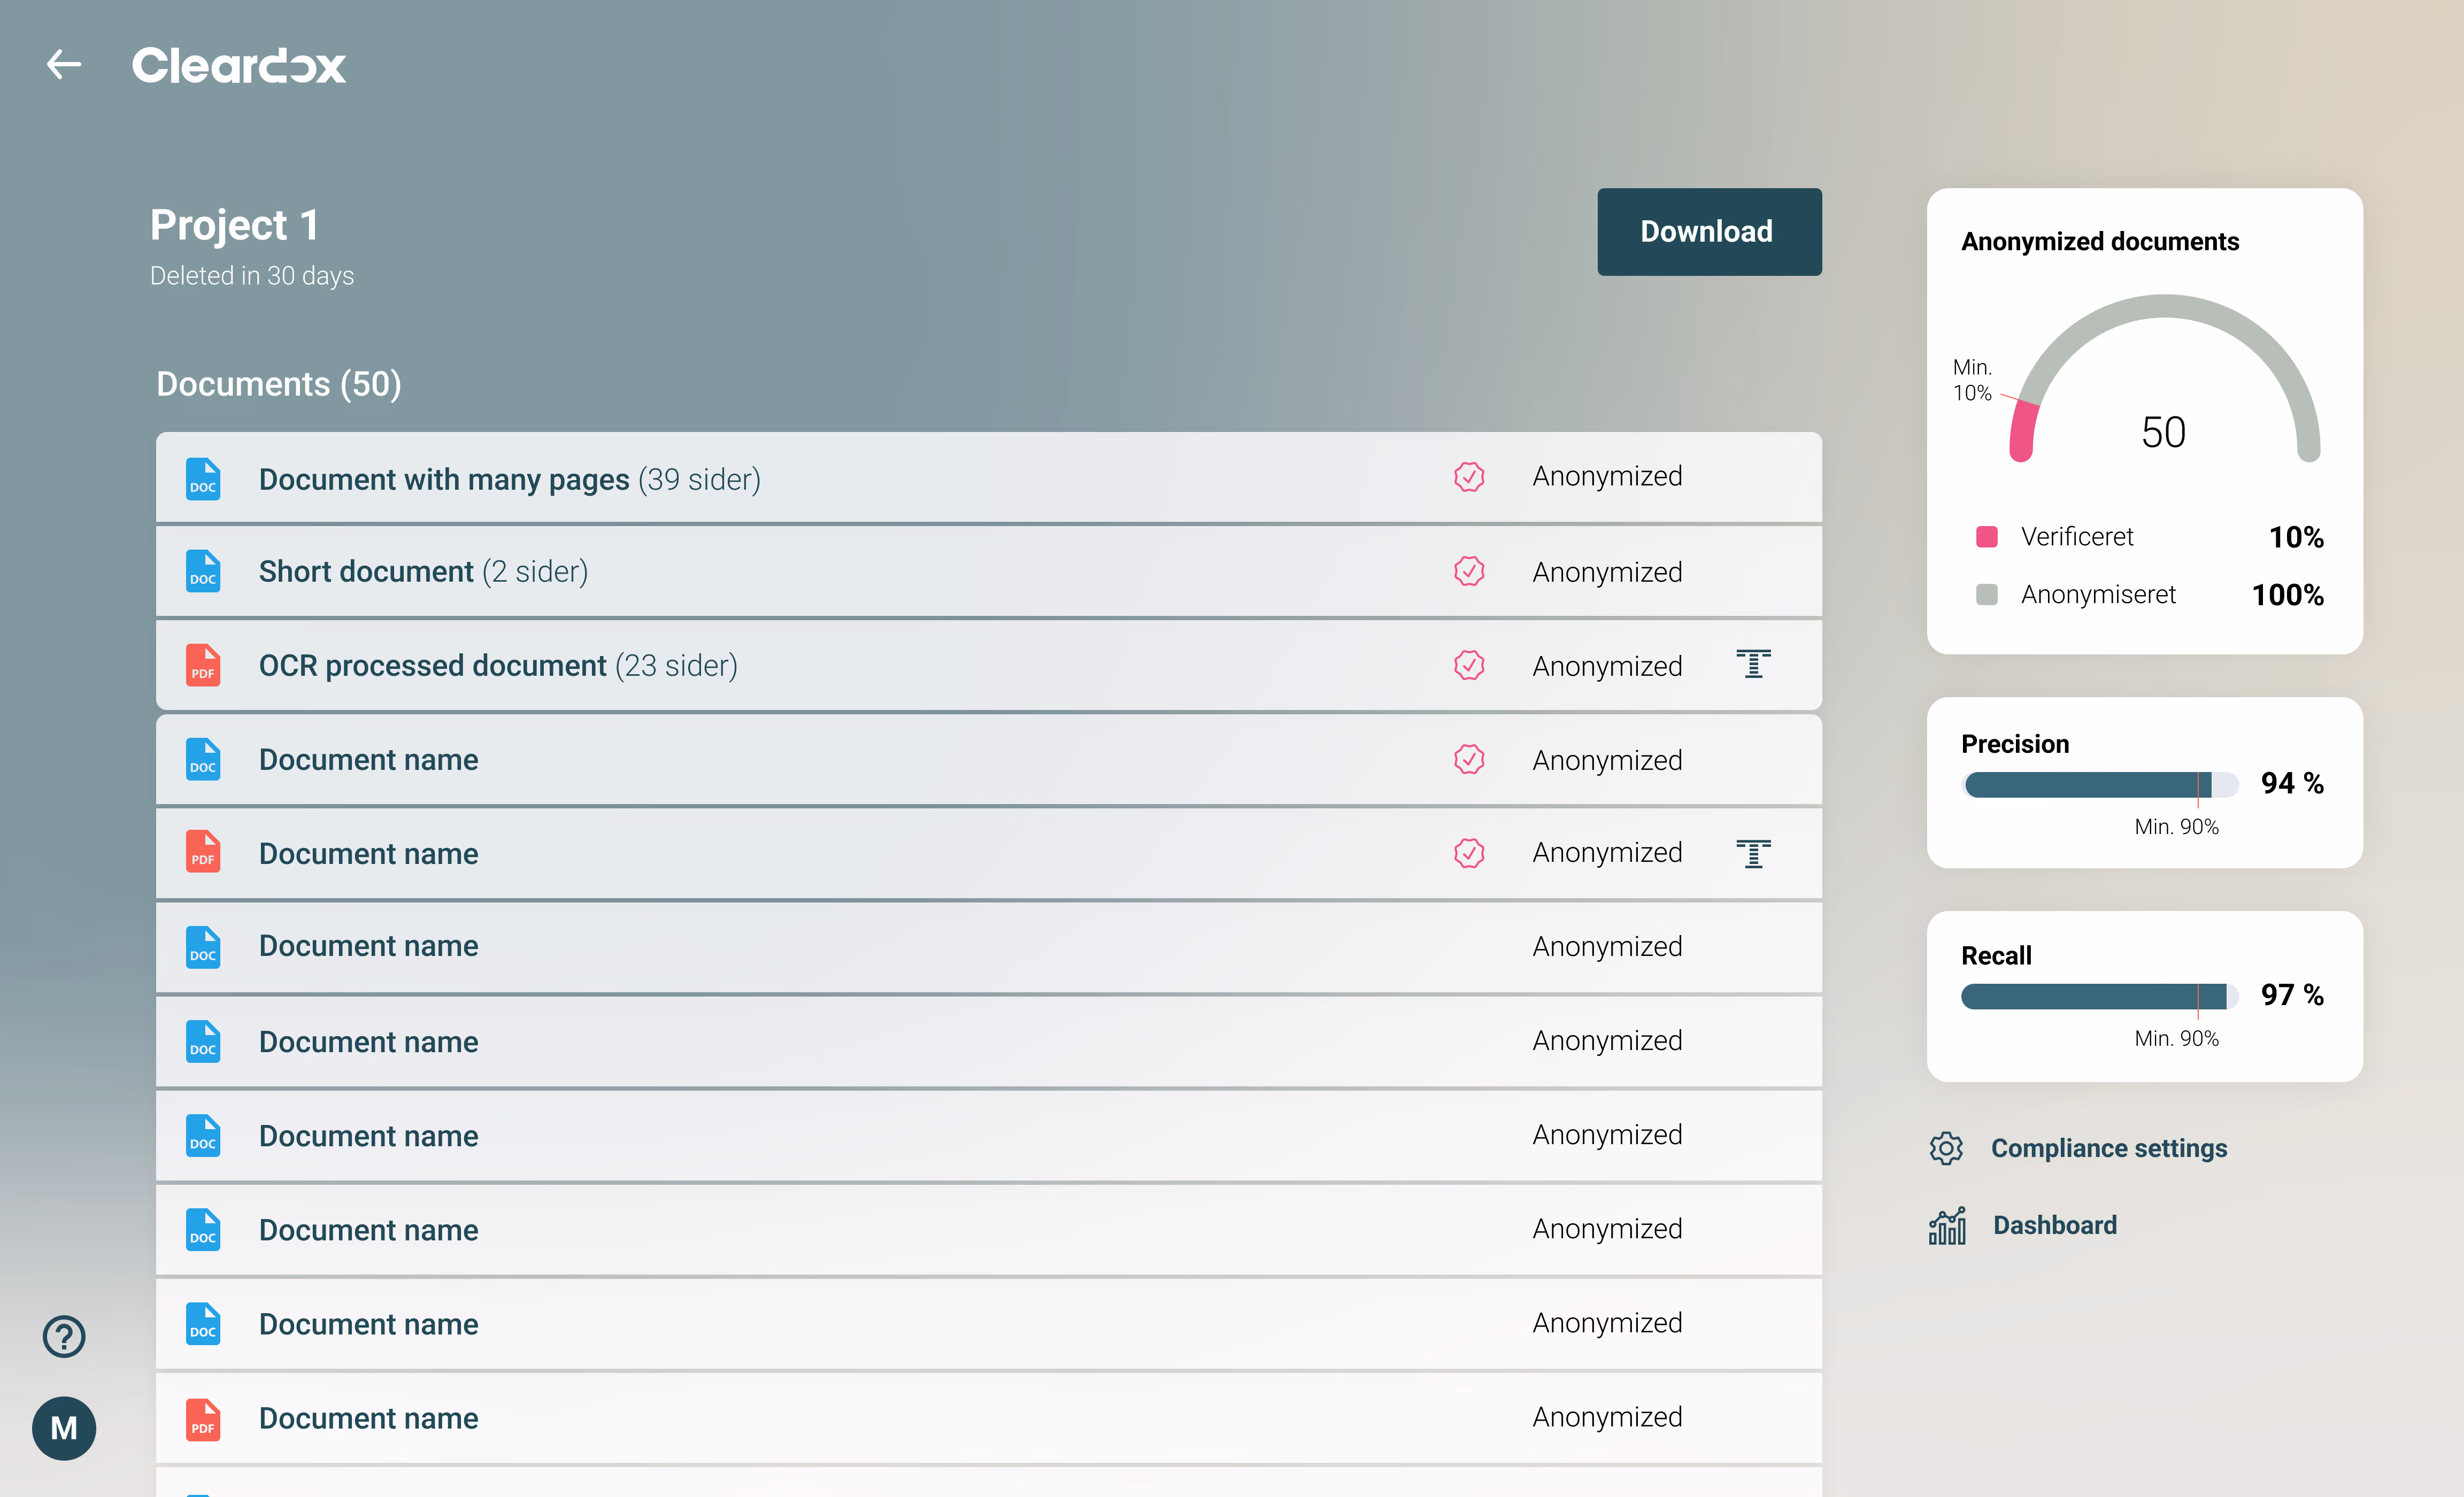
Task: Click the Anonymized documents gauge
Action: point(2165,378)
